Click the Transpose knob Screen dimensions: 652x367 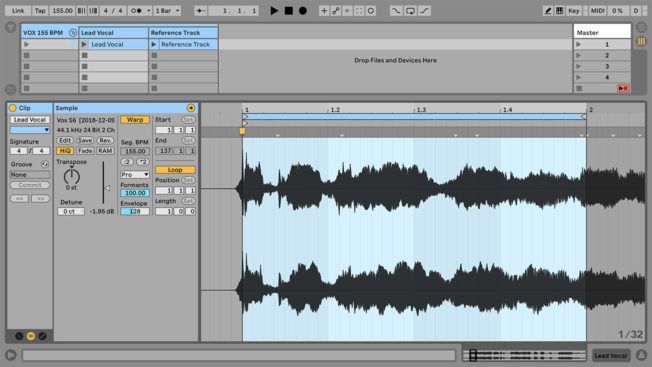72,176
